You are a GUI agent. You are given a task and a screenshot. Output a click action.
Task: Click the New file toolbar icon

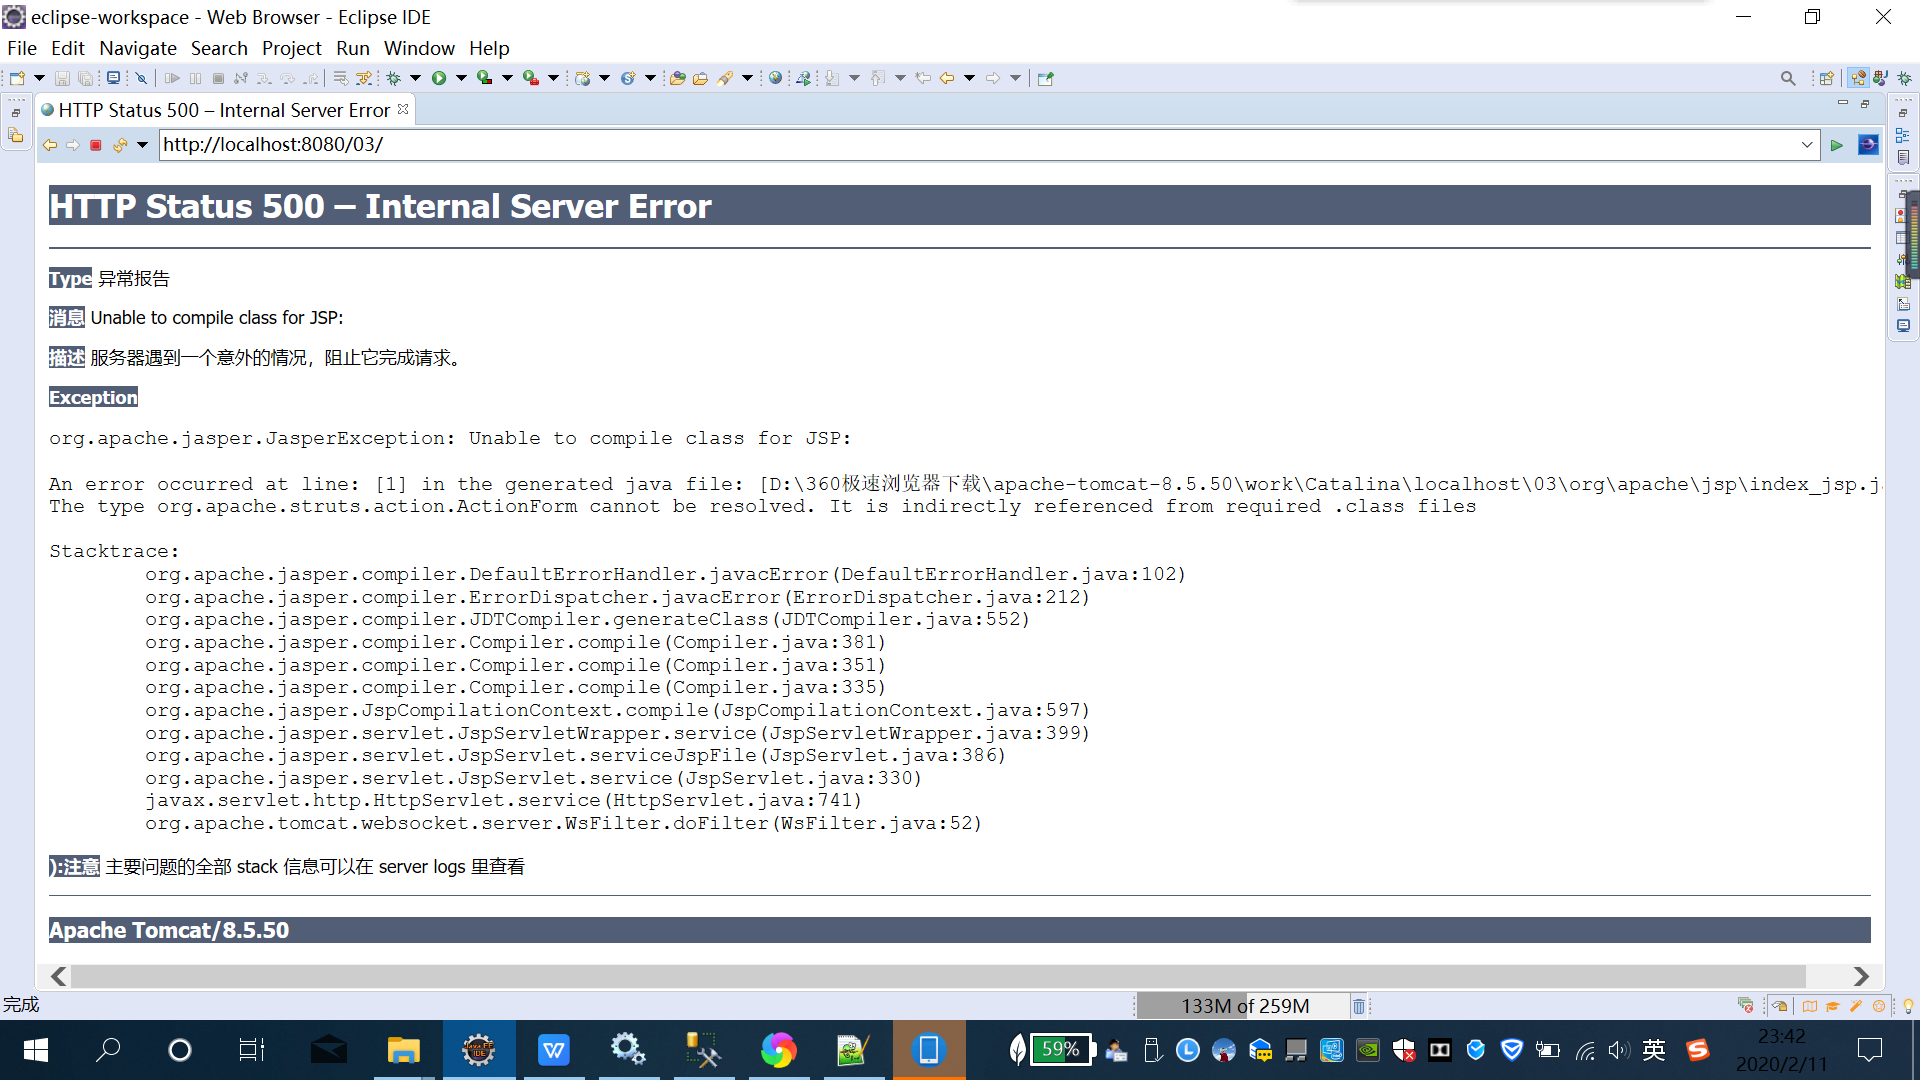point(17,78)
